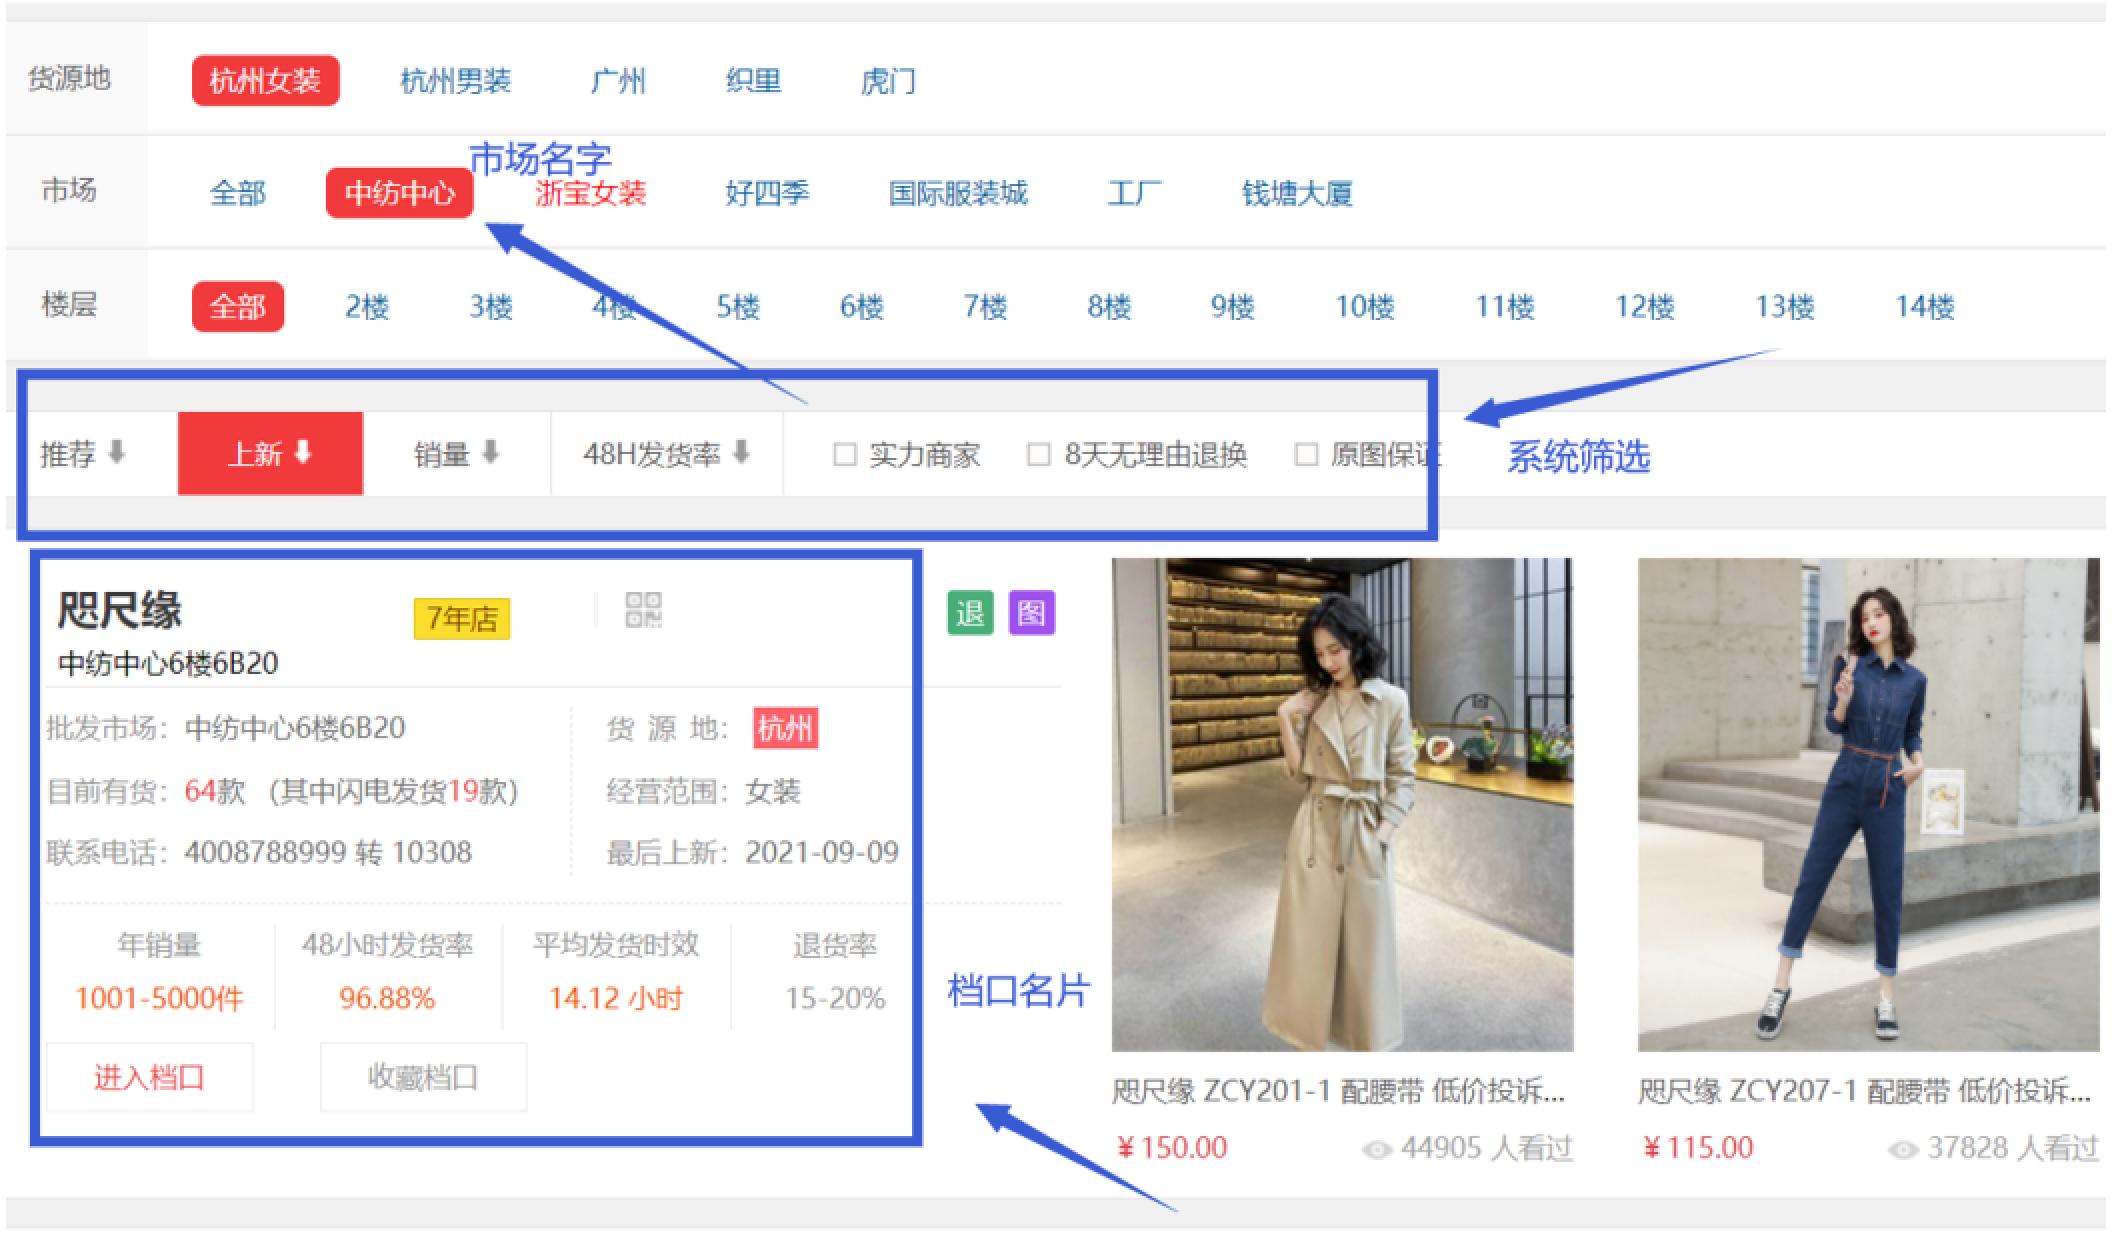
Task: Choose 广州 as source location
Action: (x=618, y=81)
